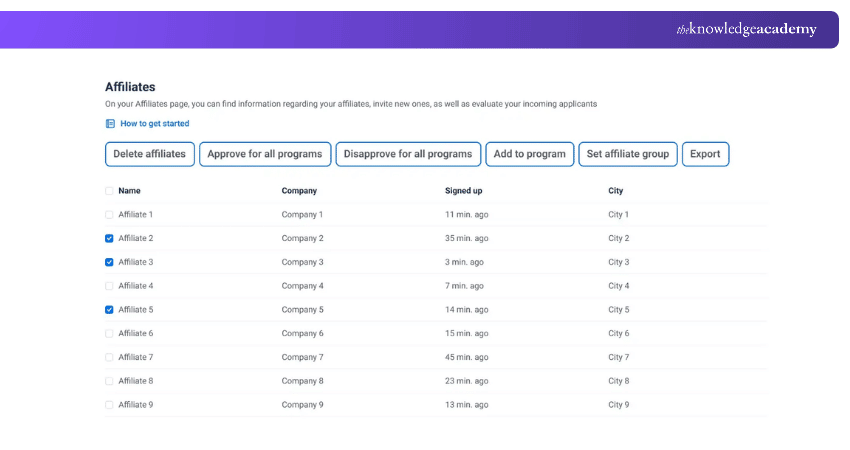Click the City 5 cell
Viewport: 850px width, 450px height.
click(619, 310)
